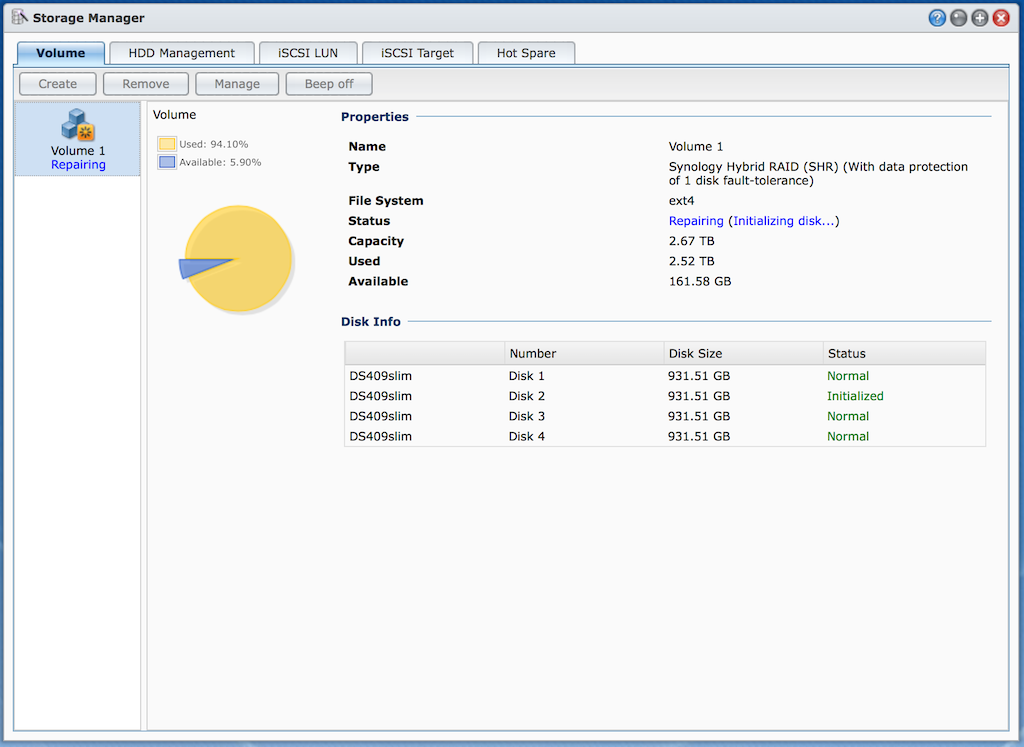The height and width of the screenshot is (747, 1024).
Task: Click the gray minimize window button
Action: point(958,18)
